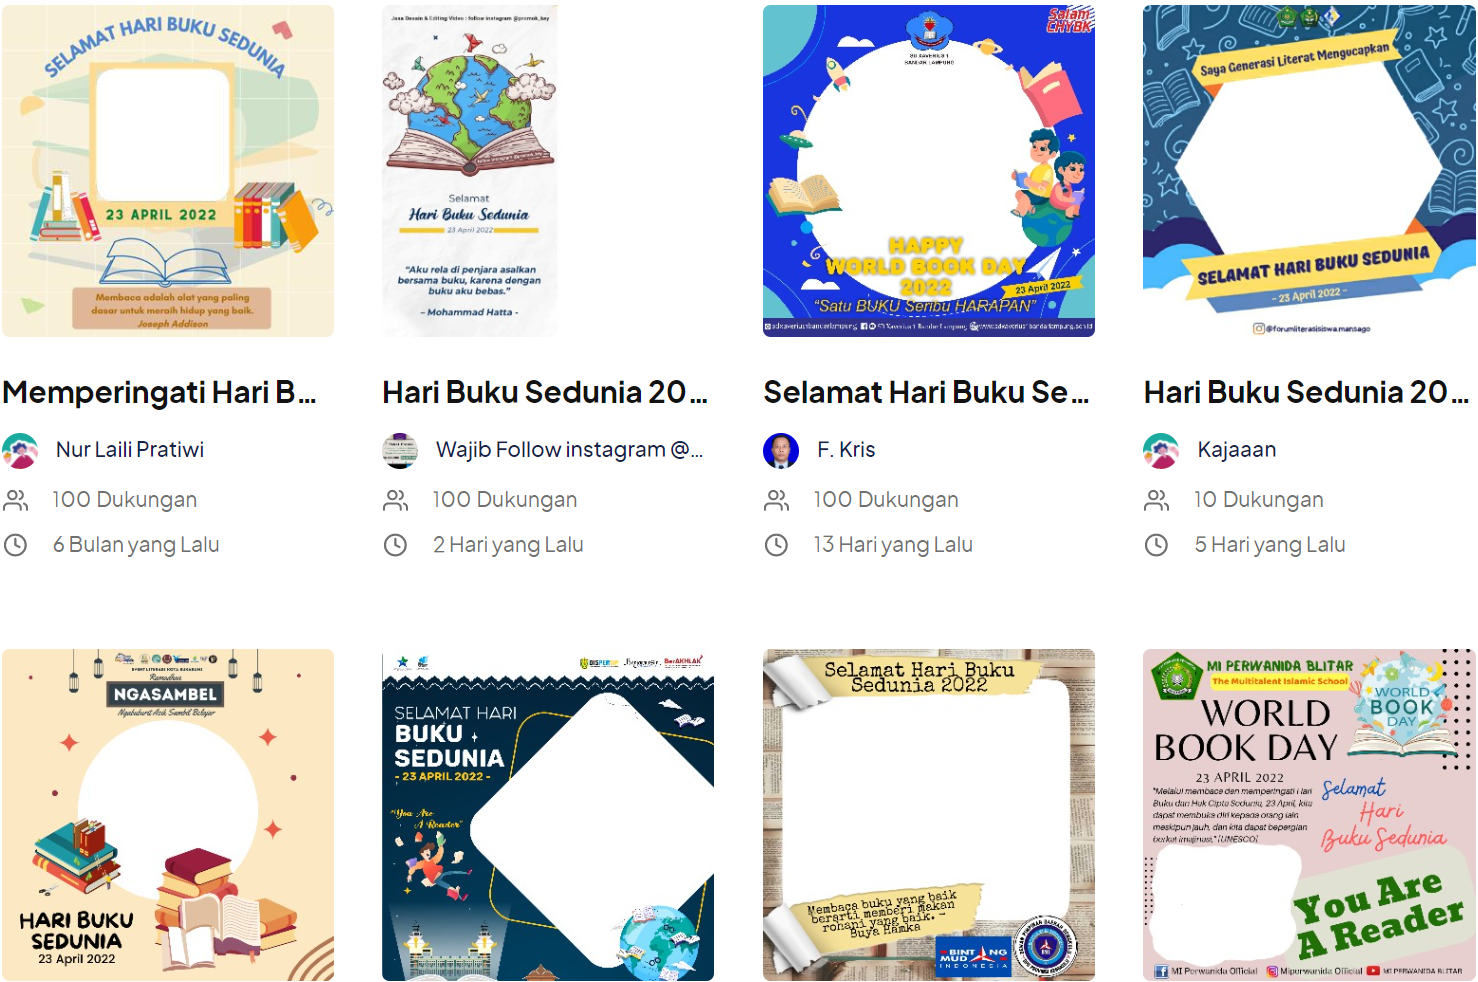1478x982 pixels.
Task: Select the Kajaaan author name
Action: tap(1237, 450)
